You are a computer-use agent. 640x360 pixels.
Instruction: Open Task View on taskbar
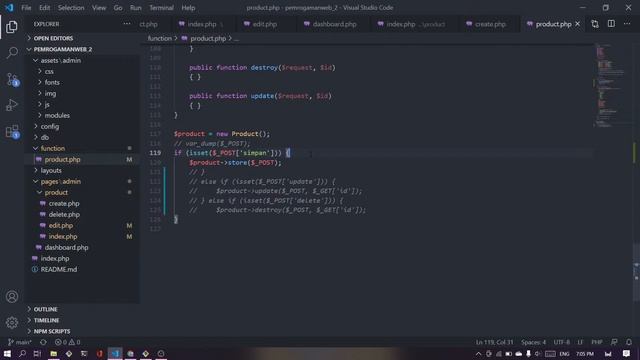tap(37, 353)
